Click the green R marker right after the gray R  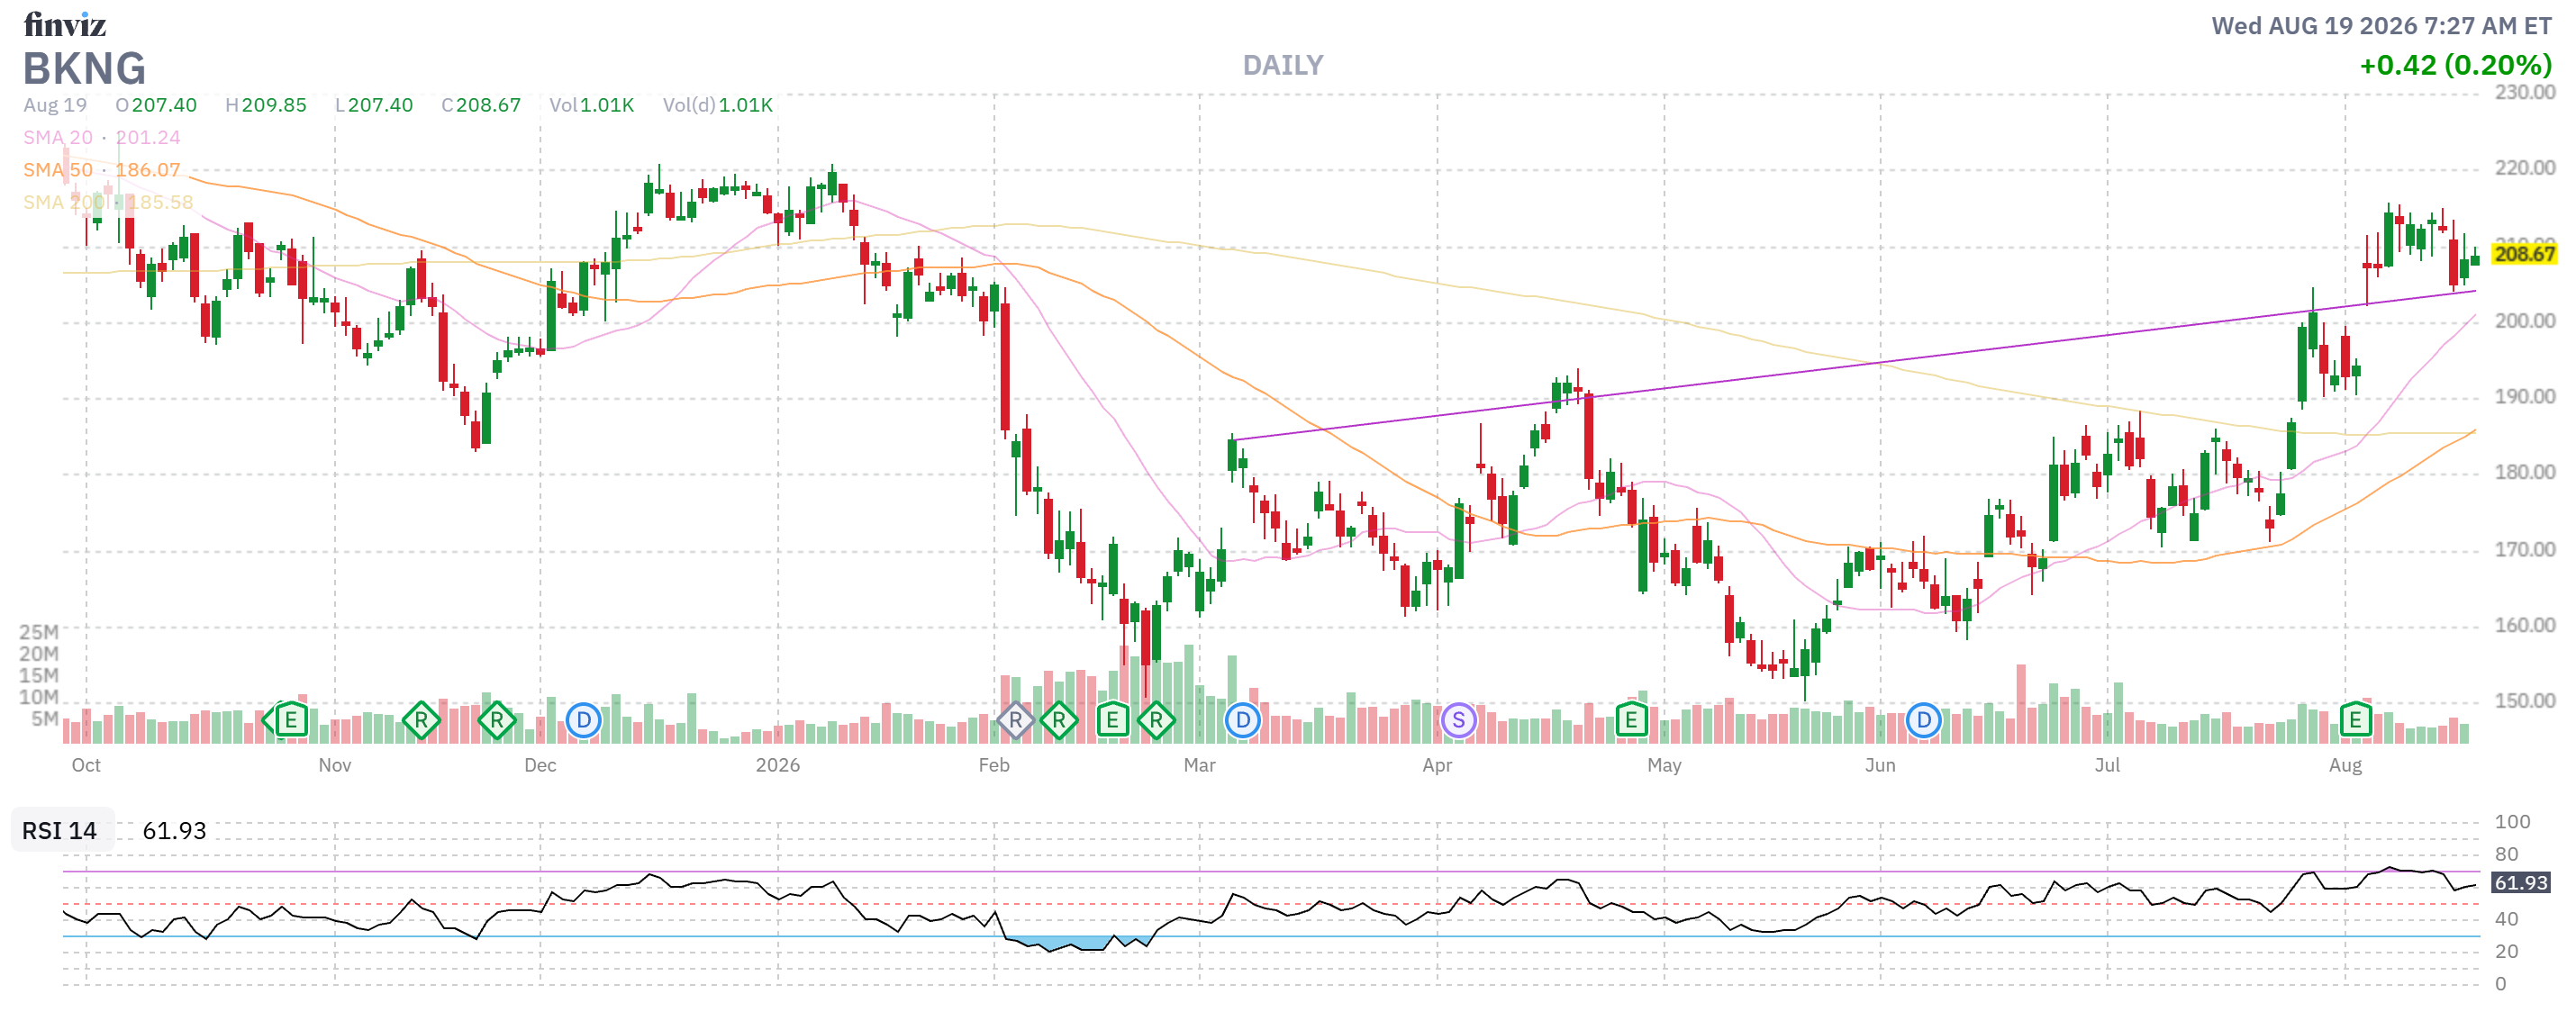[1059, 720]
